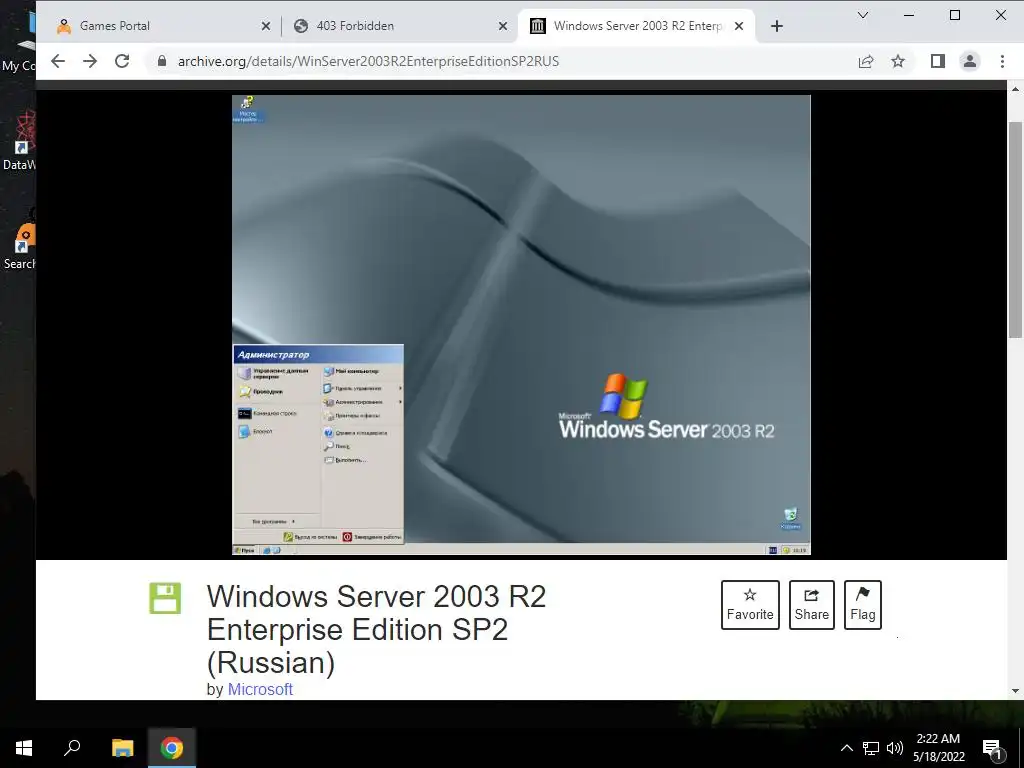Screen dimensions: 1024x768
Task: Click the Windows Server 2003 R2 title
Action: [376, 629]
